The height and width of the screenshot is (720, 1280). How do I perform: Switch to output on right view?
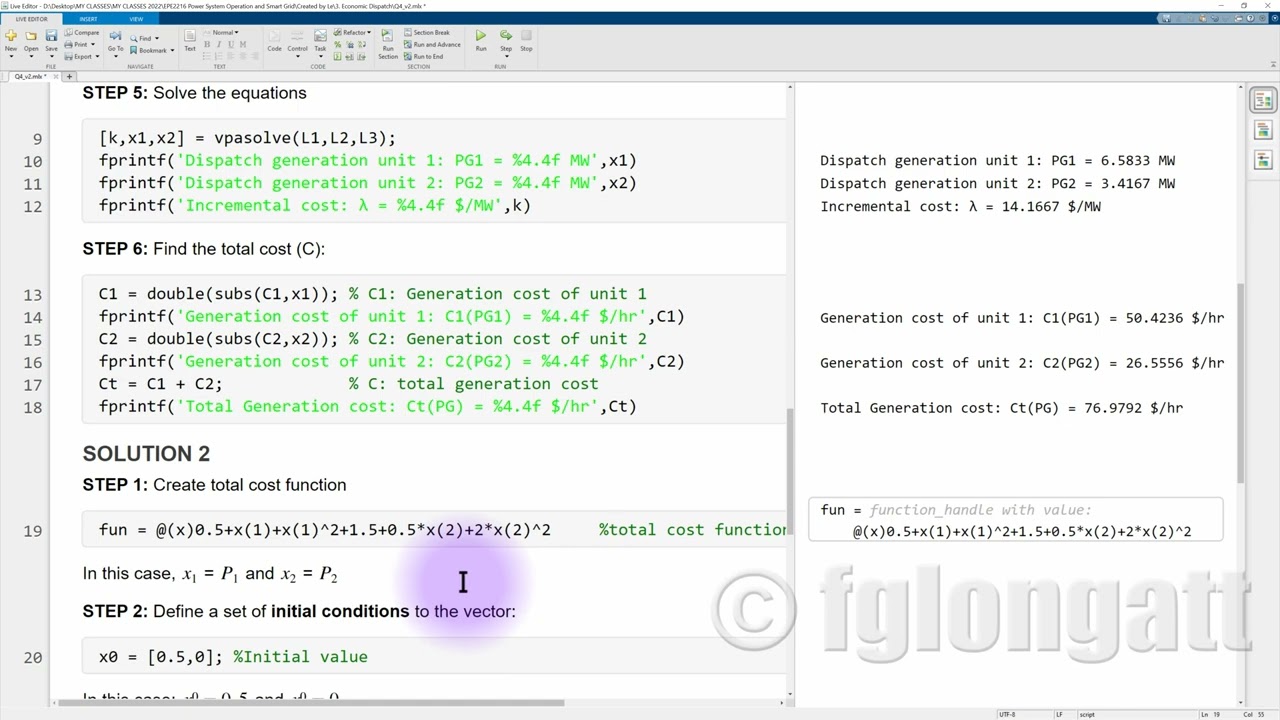(x=1262, y=101)
